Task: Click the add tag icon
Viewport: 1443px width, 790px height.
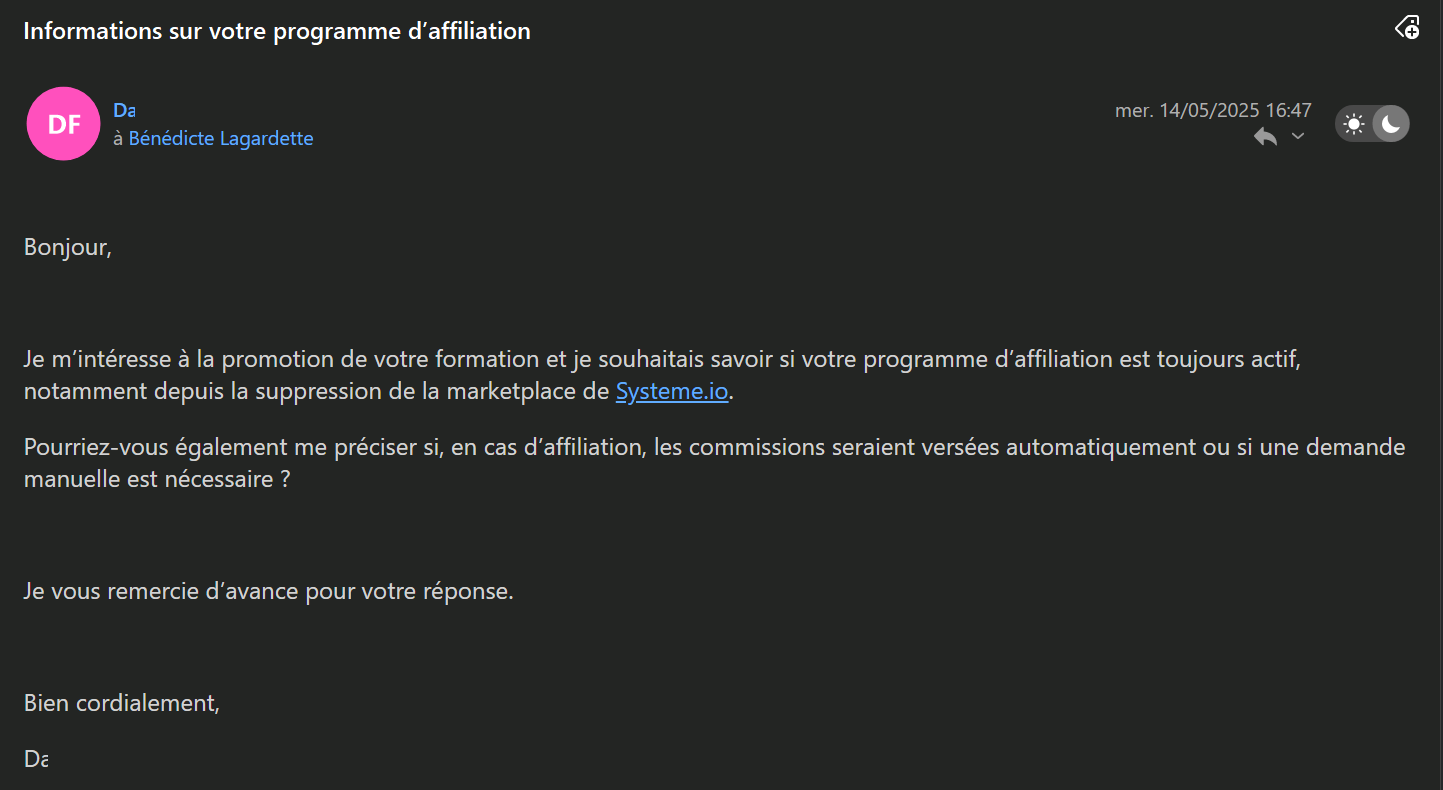Action: [1407, 28]
